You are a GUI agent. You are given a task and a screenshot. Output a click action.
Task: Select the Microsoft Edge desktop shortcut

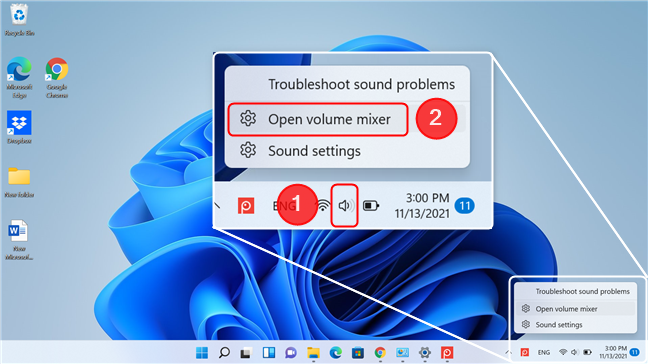(x=19, y=78)
